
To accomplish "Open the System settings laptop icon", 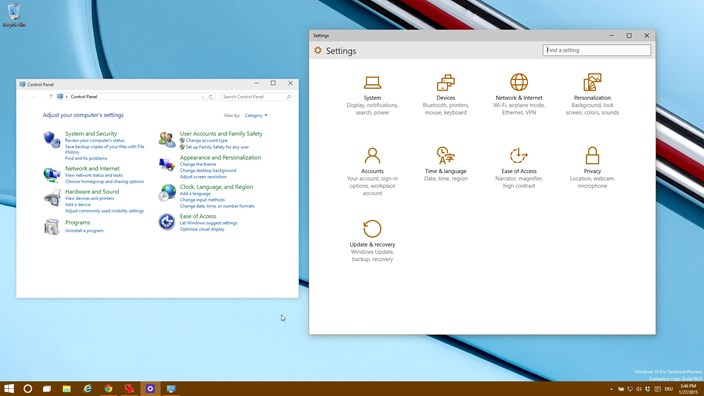I will click(x=372, y=83).
